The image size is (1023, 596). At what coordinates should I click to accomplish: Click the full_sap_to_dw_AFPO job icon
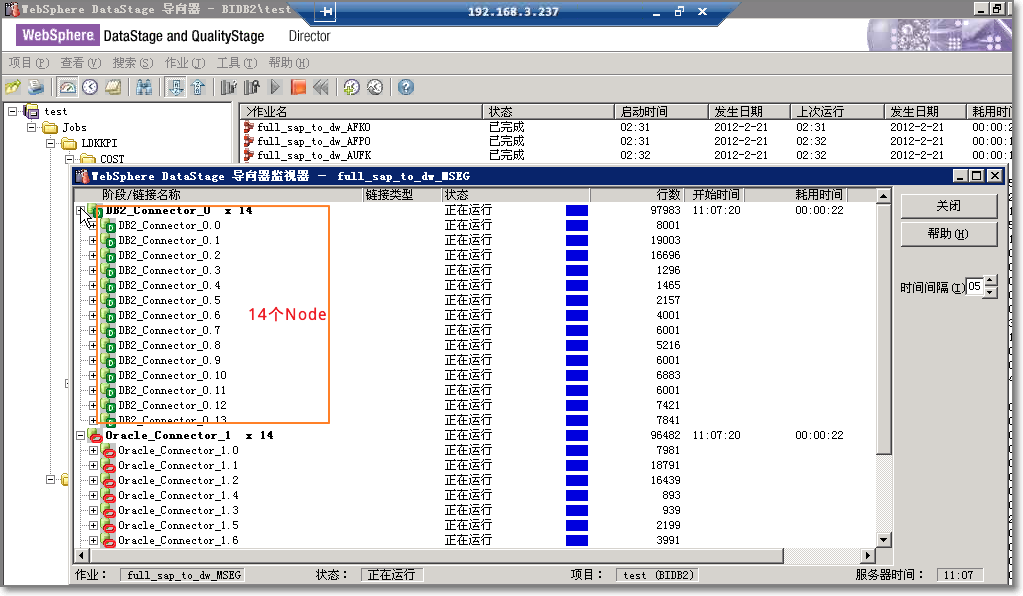click(249, 141)
